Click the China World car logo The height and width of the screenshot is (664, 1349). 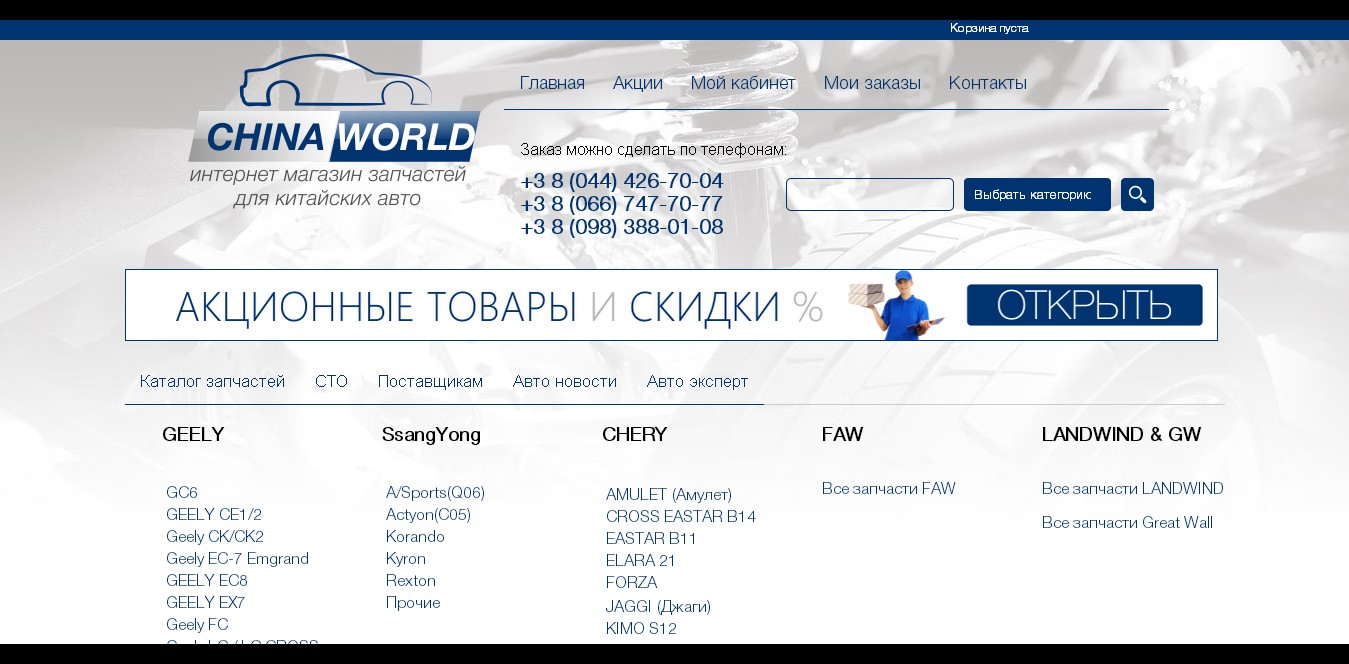click(x=334, y=130)
